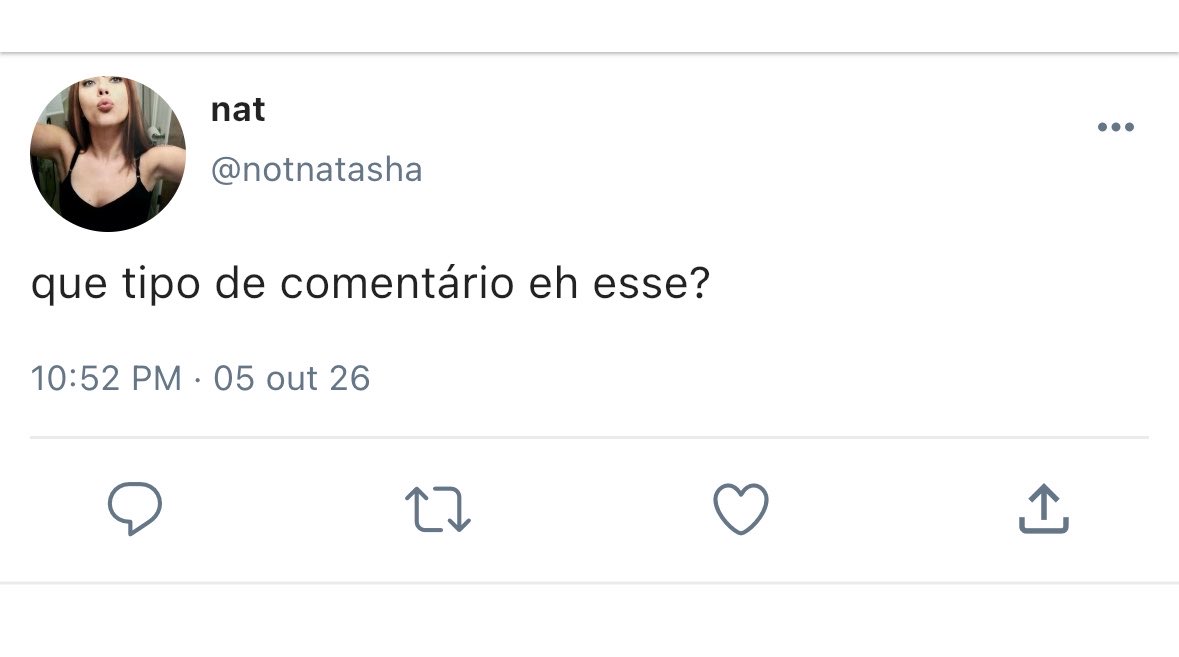Open the three-dot more options menu
Image resolution: width=1179 pixels, height=657 pixels.
tap(1116, 127)
